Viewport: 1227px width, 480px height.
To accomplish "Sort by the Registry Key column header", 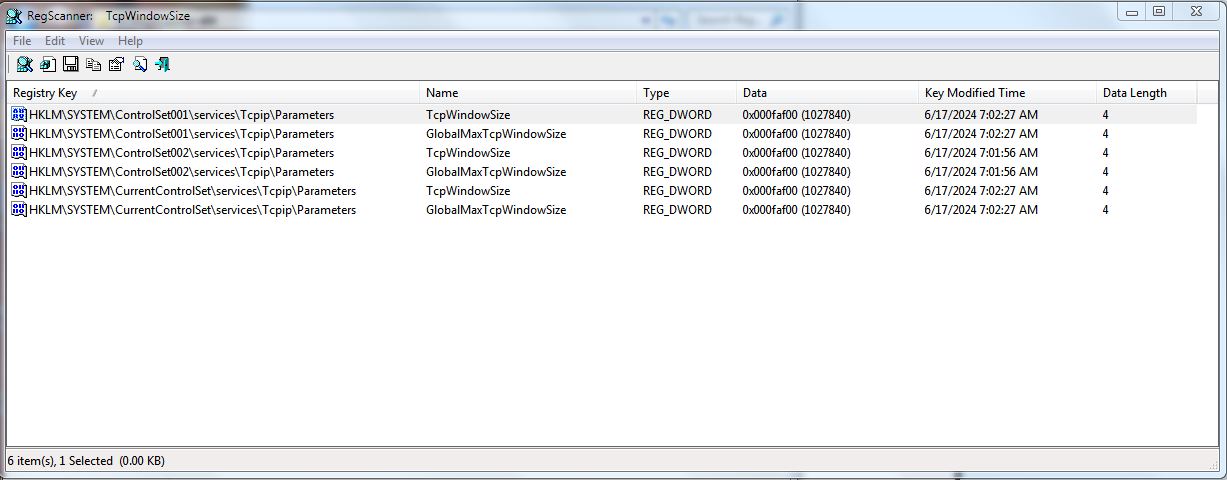I will 45,93.
